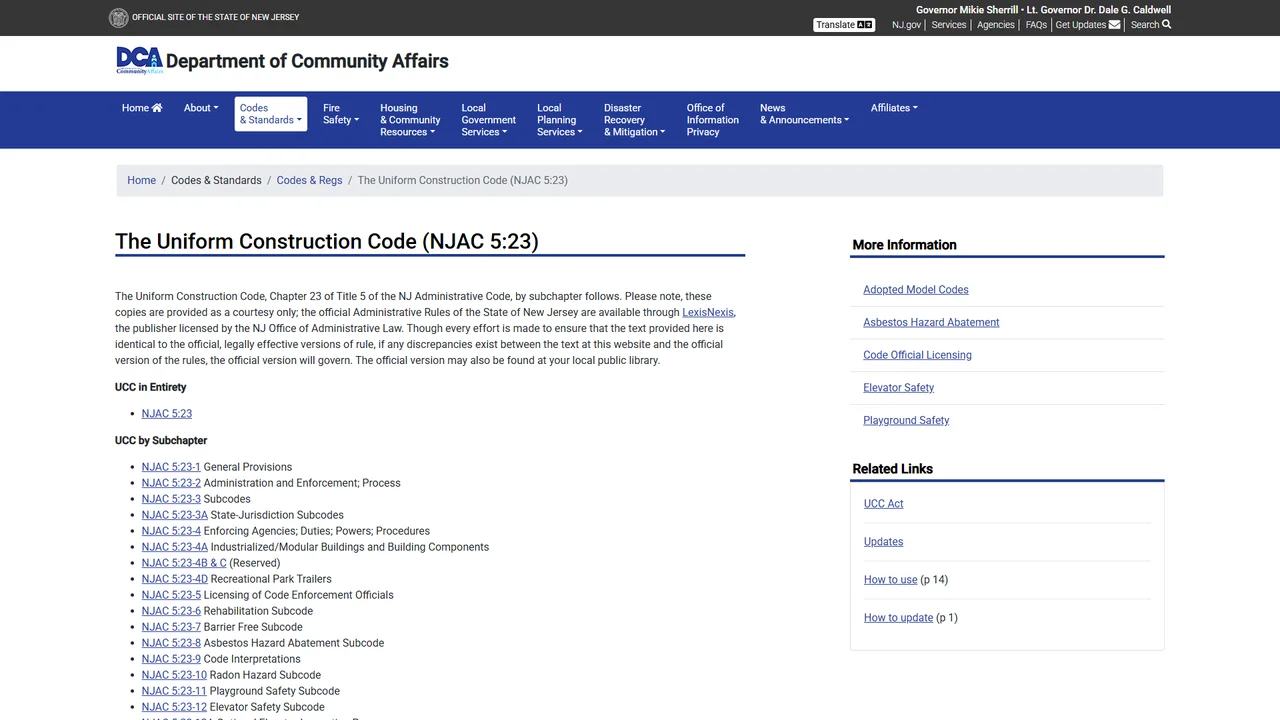Open Adopted Model Codes link
The image size is (1280, 720).
pos(916,290)
